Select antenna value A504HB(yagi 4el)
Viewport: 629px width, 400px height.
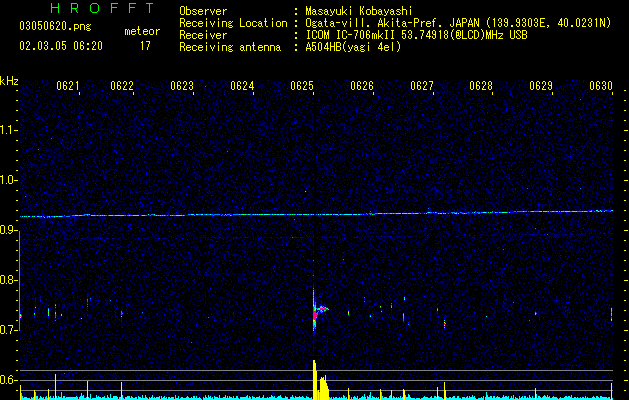[x=353, y=47]
